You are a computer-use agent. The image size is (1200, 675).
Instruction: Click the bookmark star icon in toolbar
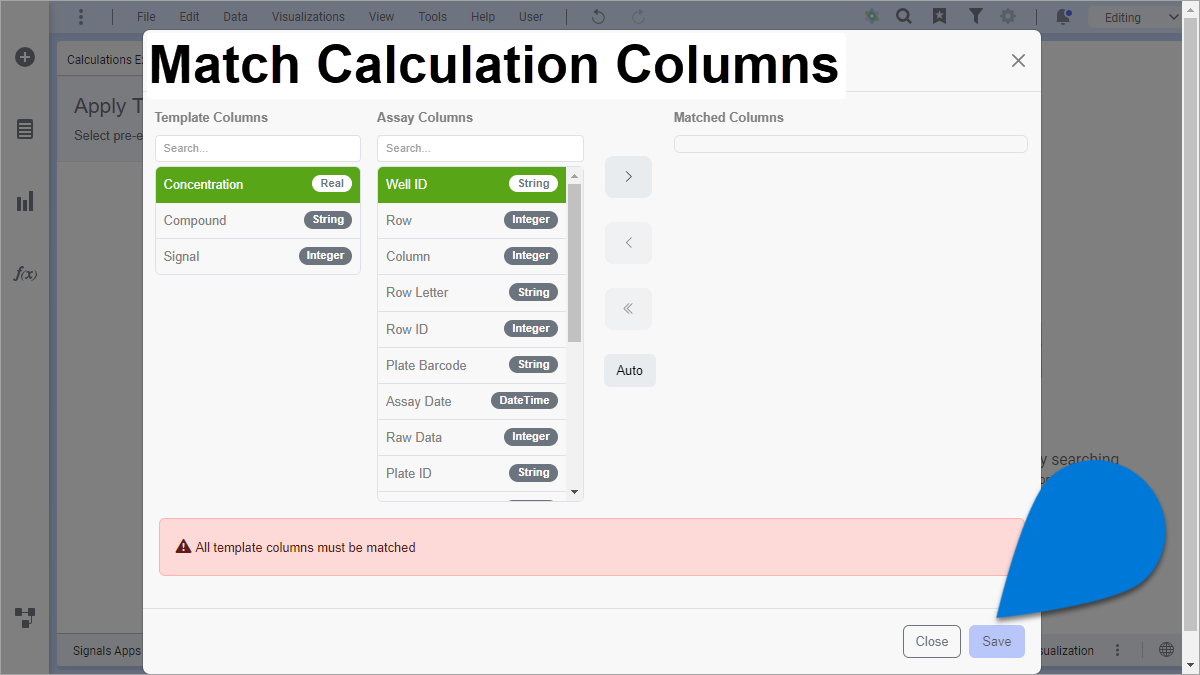(x=939, y=17)
